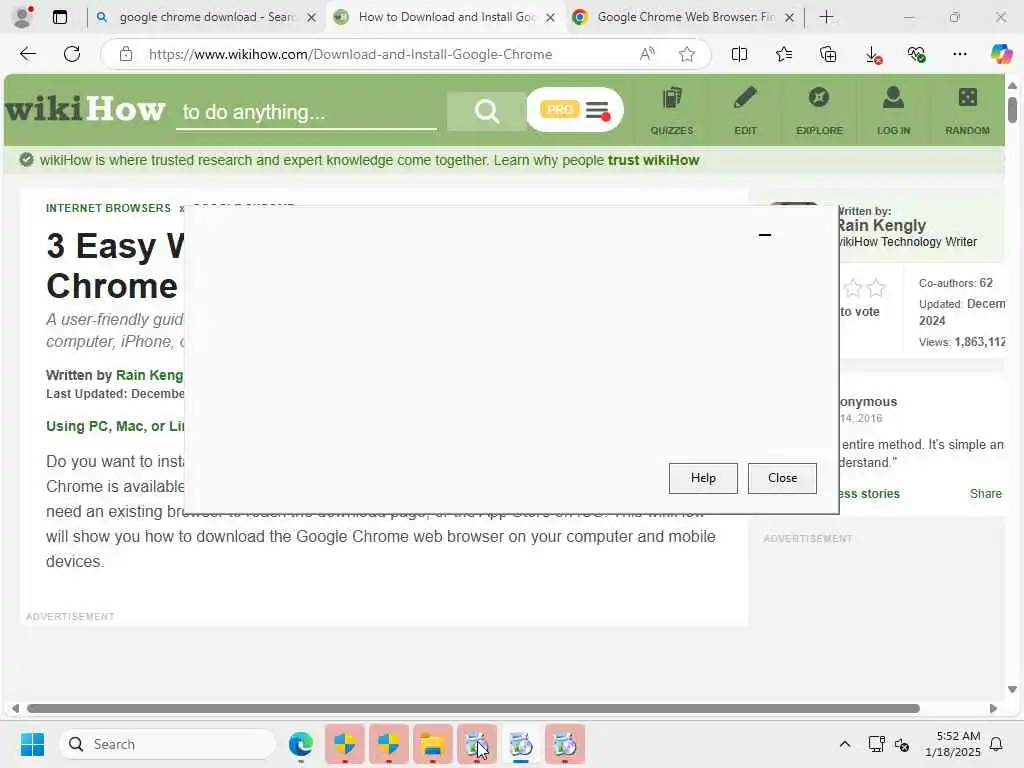Add this page to favorites
The width and height of the screenshot is (1024, 768).
pos(686,54)
